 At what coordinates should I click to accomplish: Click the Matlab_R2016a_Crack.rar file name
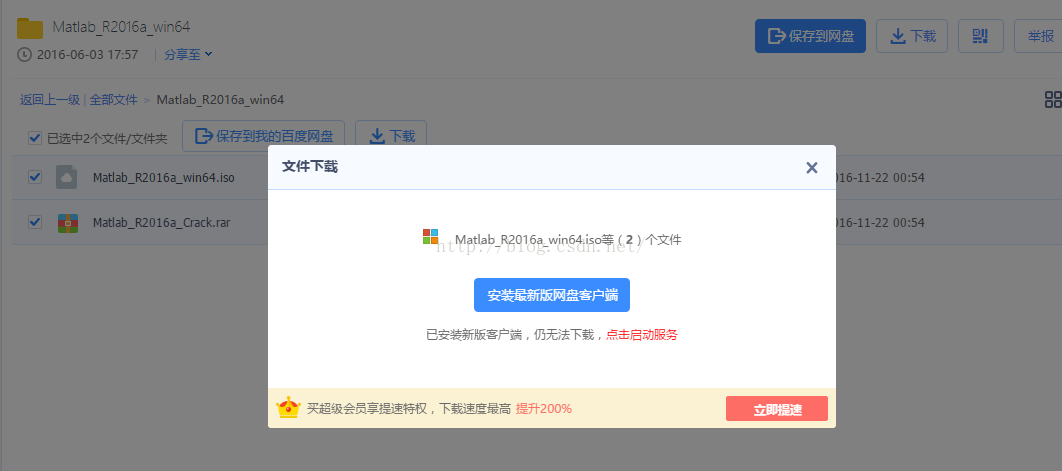click(161, 222)
